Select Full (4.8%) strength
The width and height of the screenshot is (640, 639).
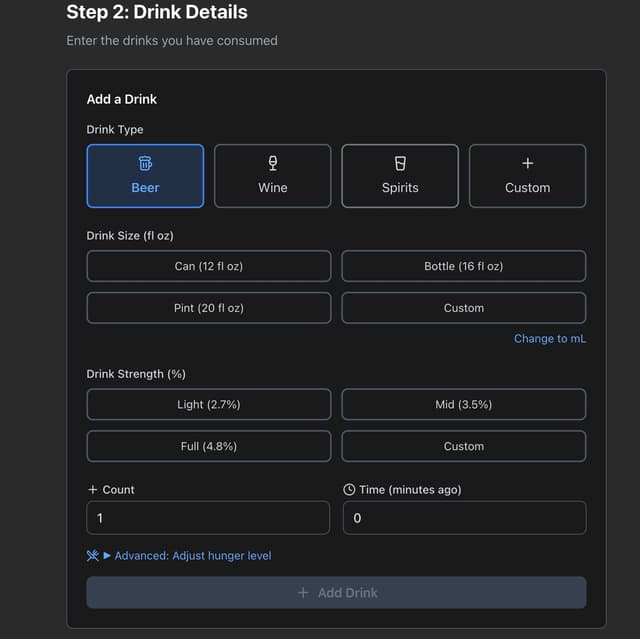(x=209, y=446)
